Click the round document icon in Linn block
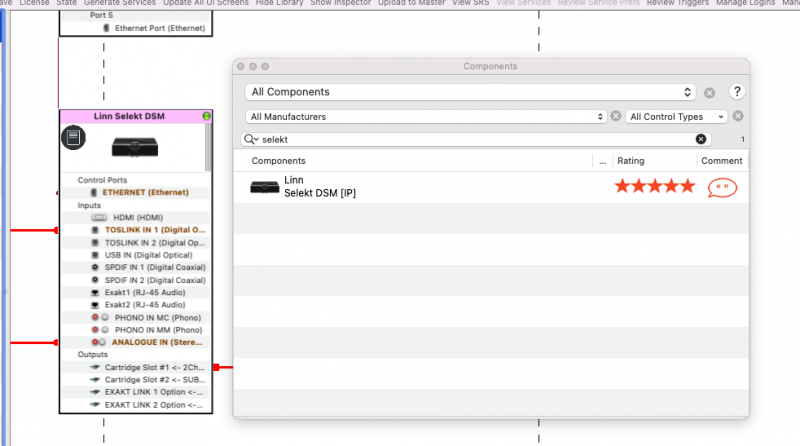This screenshot has width=800, height=446. pos(73,137)
